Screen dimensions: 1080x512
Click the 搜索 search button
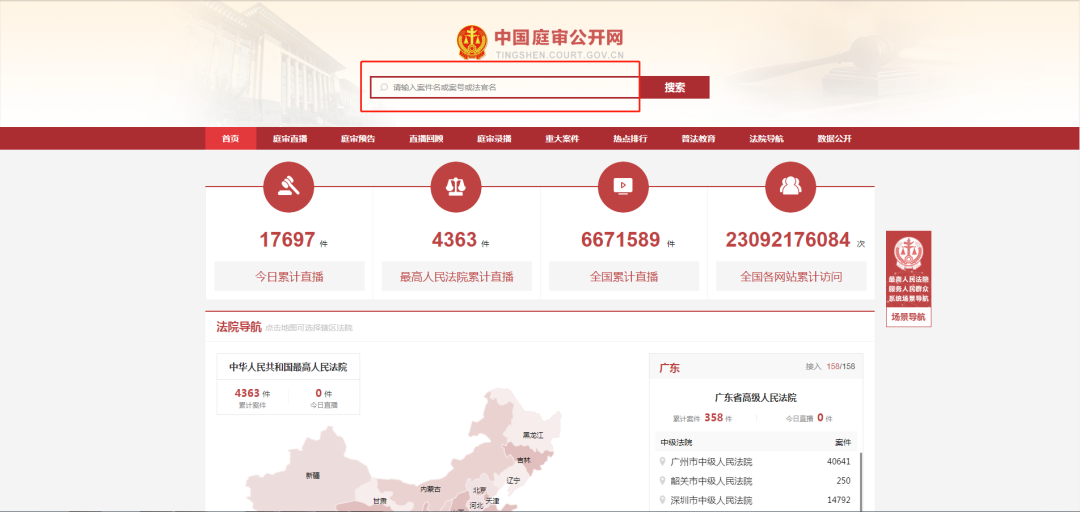click(x=675, y=88)
